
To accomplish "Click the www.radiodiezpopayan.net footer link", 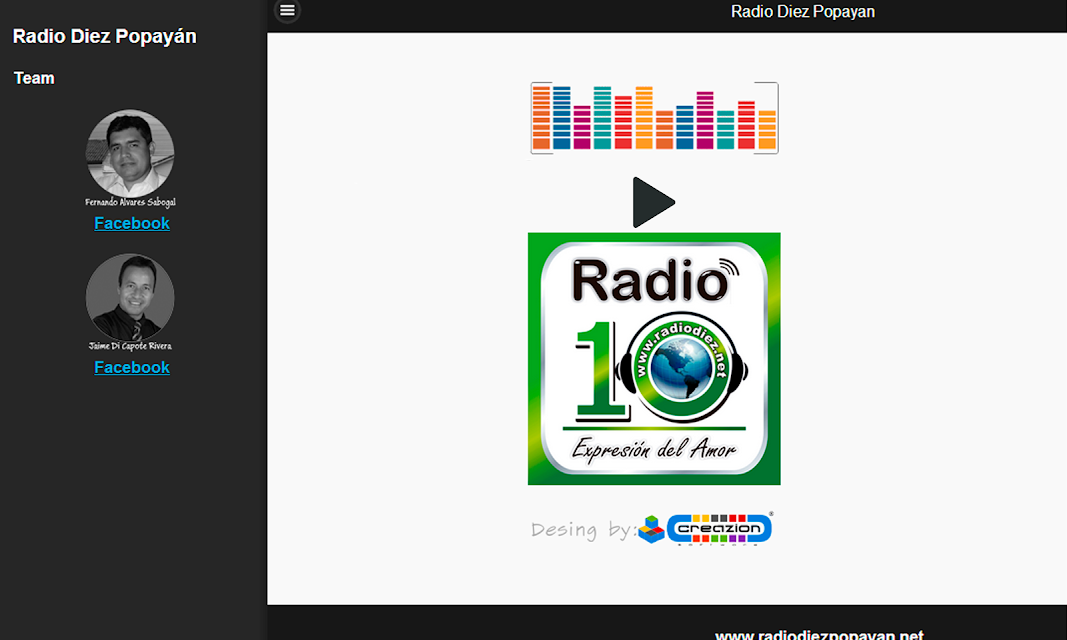I will click(819, 635).
